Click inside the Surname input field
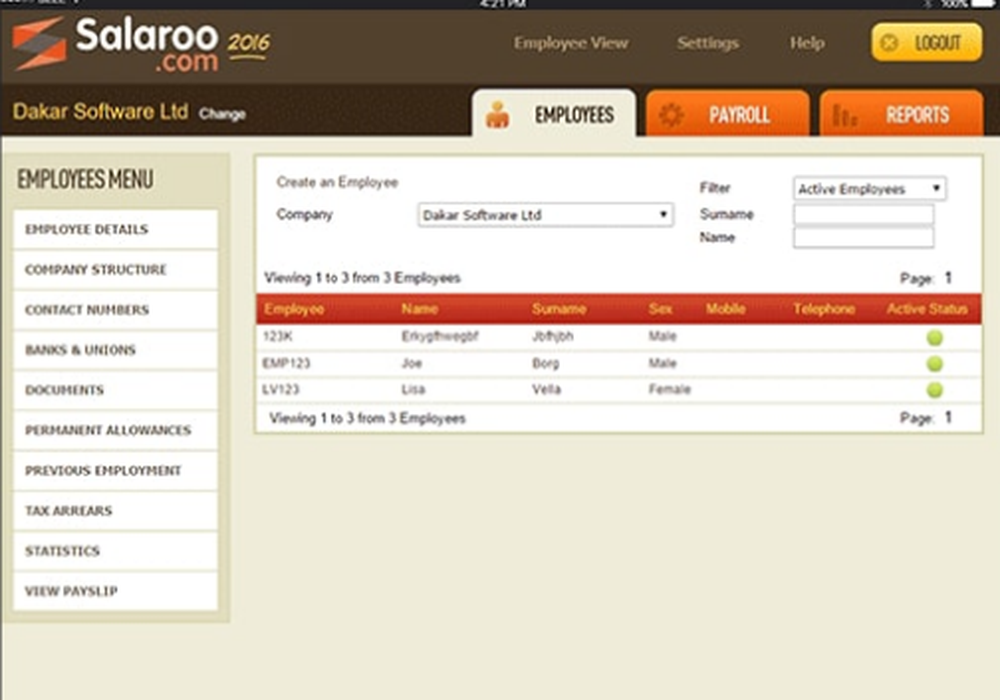 [864, 214]
